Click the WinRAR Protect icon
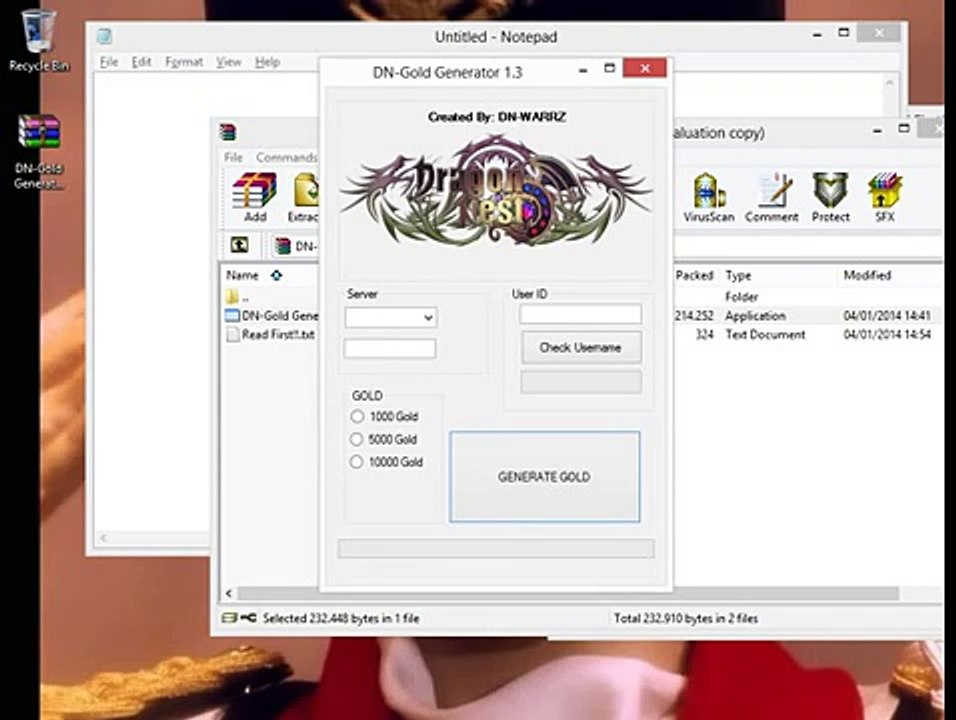Viewport: 956px width, 720px height. pyautogui.click(x=830, y=197)
